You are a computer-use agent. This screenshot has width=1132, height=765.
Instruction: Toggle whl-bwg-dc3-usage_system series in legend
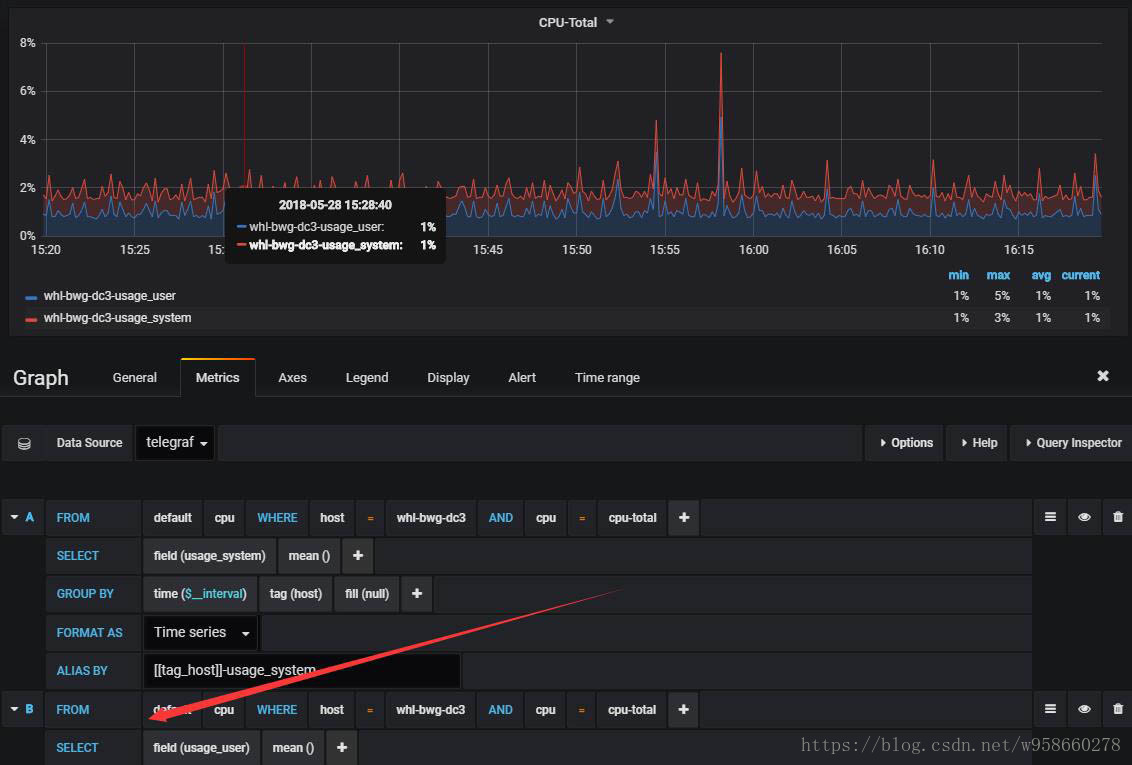click(x=118, y=318)
